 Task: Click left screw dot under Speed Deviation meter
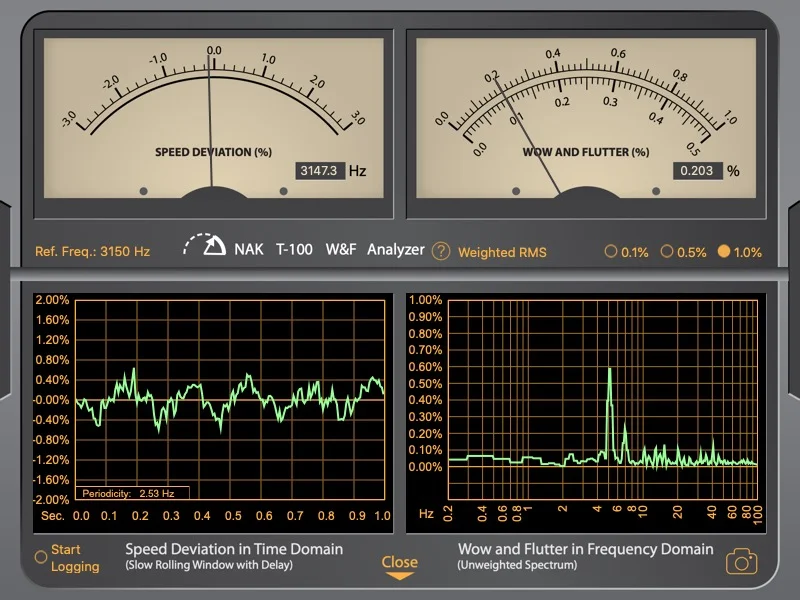(143, 190)
